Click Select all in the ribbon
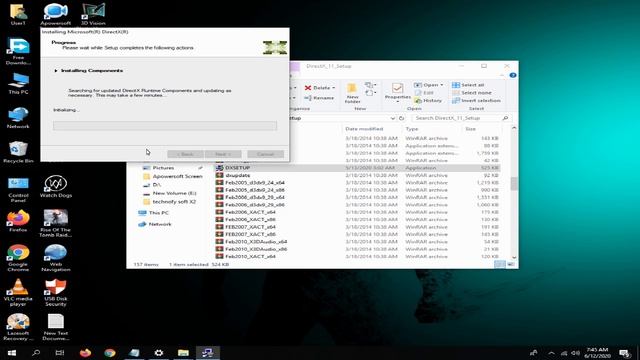Viewport: 640px width, 360px height. tap(468, 85)
